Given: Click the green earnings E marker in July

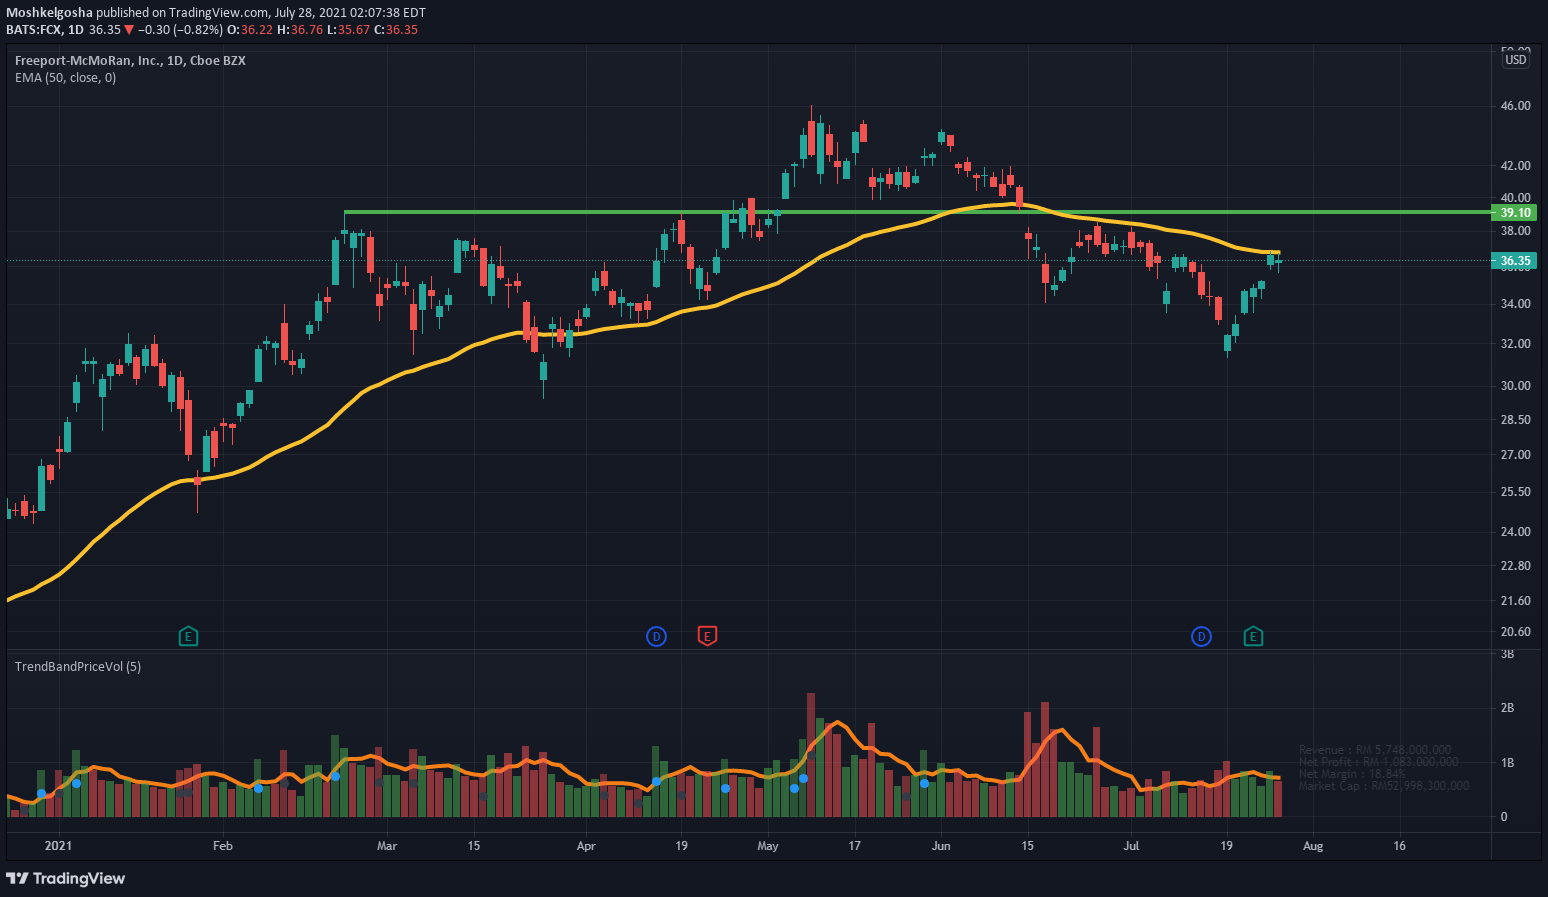Looking at the screenshot, I should click(1253, 636).
